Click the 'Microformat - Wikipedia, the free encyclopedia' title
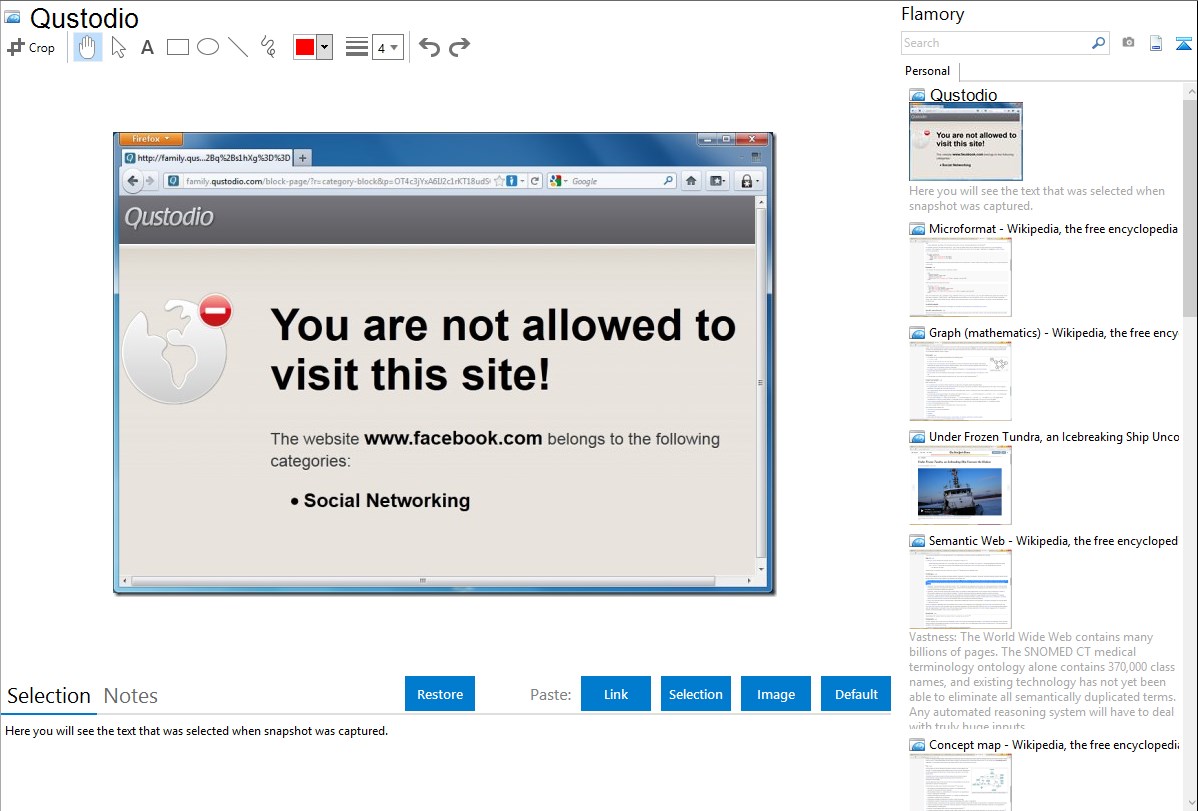 point(1054,229)
